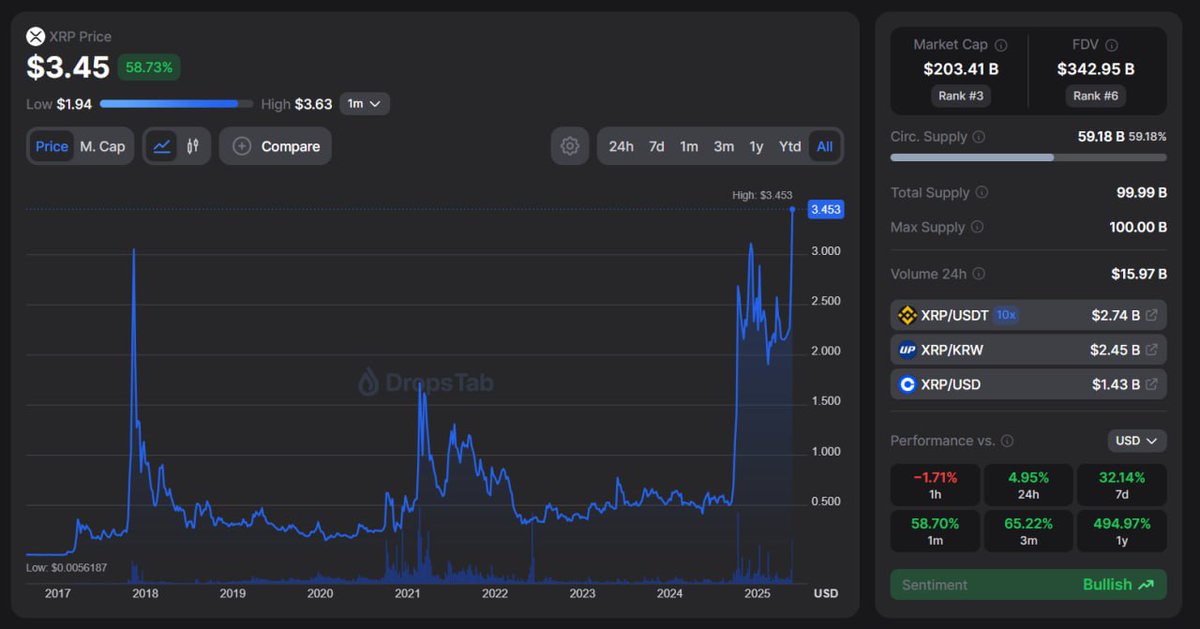The height and width of the screenshot is (629, 1200).
Task: Click the Low: $0.0056187 chart label
Action: click(x=66, y=567)
